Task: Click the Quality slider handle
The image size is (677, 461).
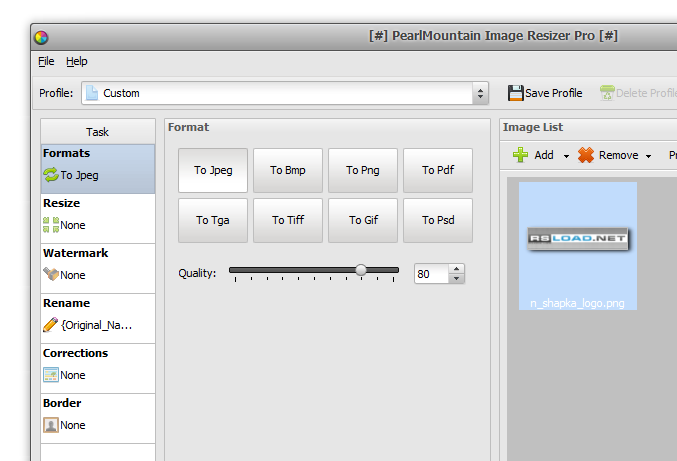Action: (361, 270)
